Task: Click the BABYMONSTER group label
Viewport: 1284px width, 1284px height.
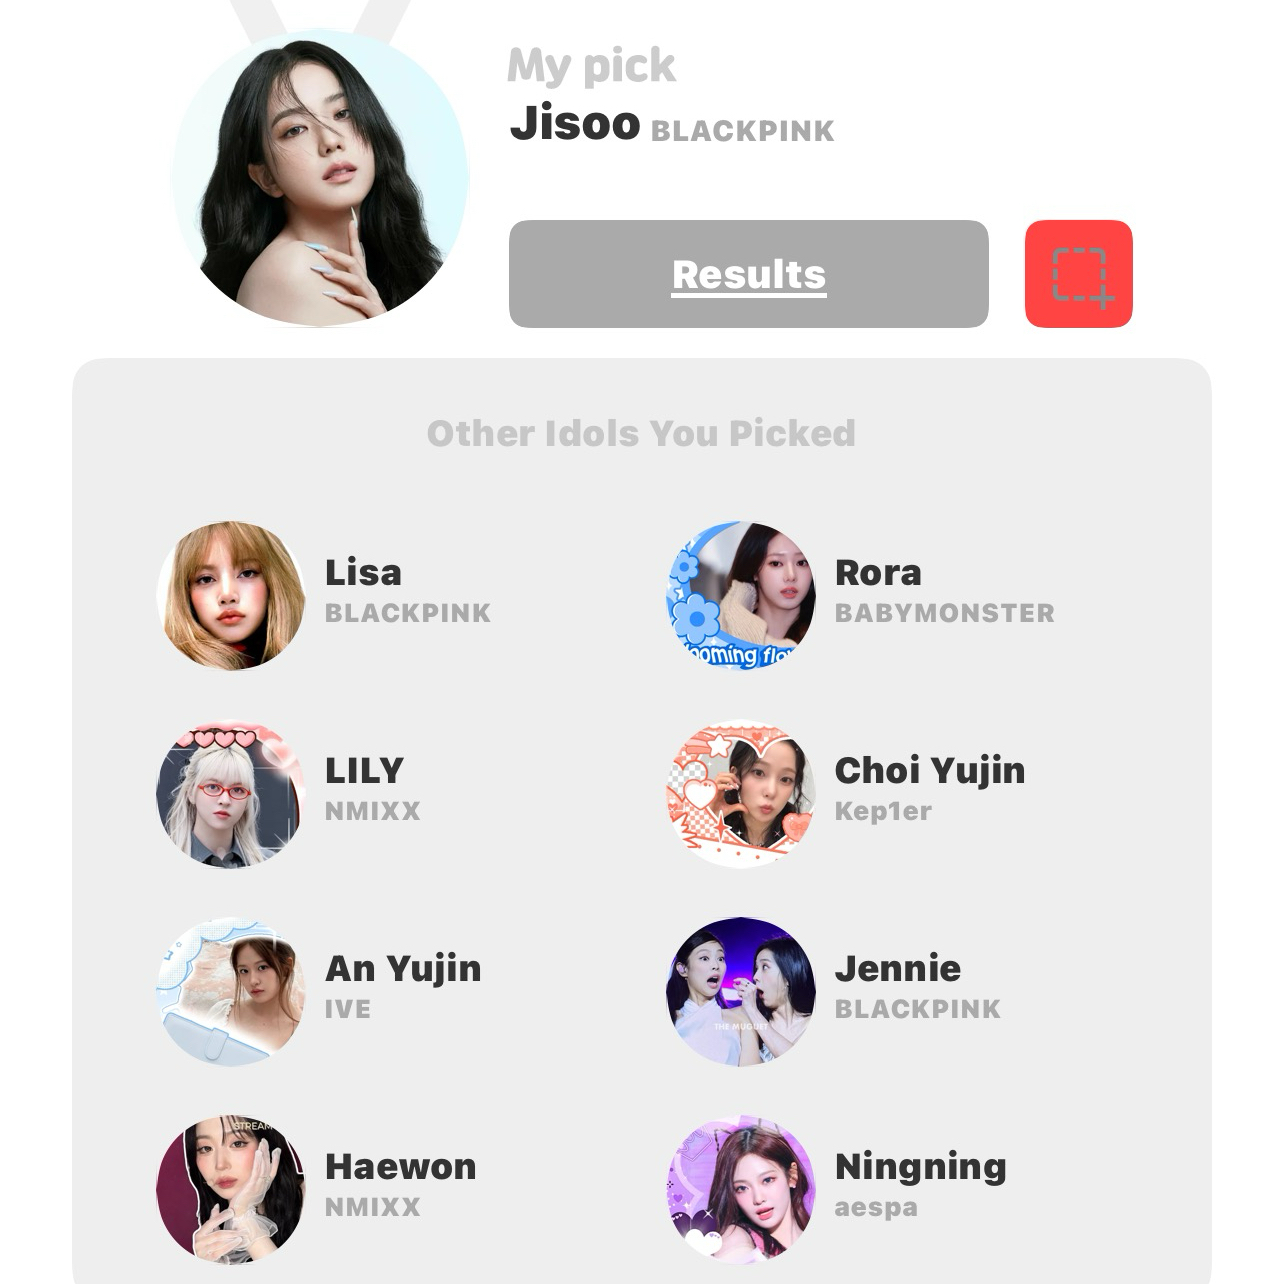Action: [x=945, y=613]
